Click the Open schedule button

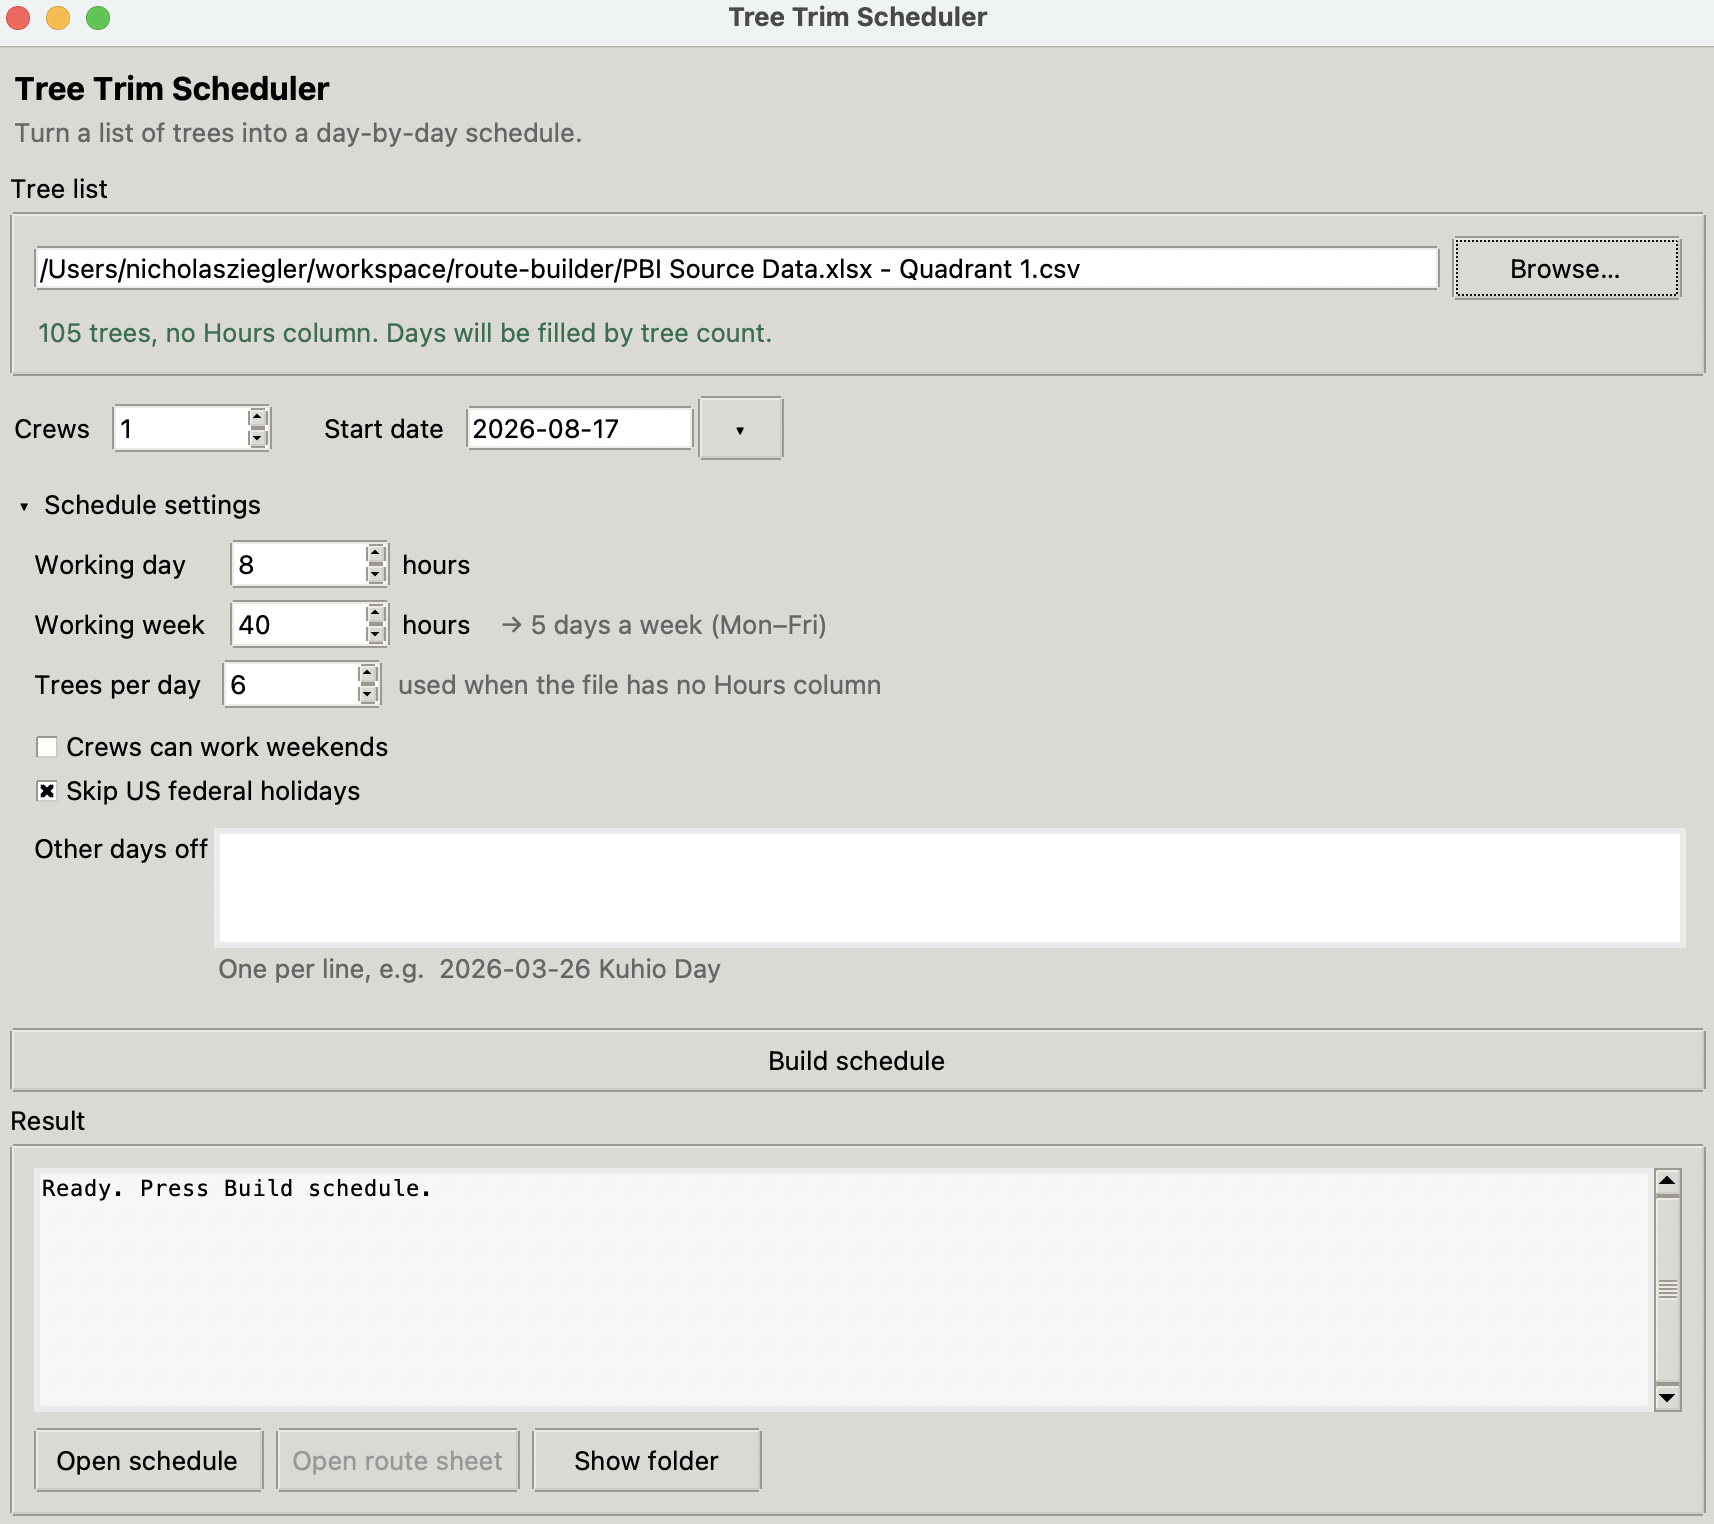point(148,1460)
